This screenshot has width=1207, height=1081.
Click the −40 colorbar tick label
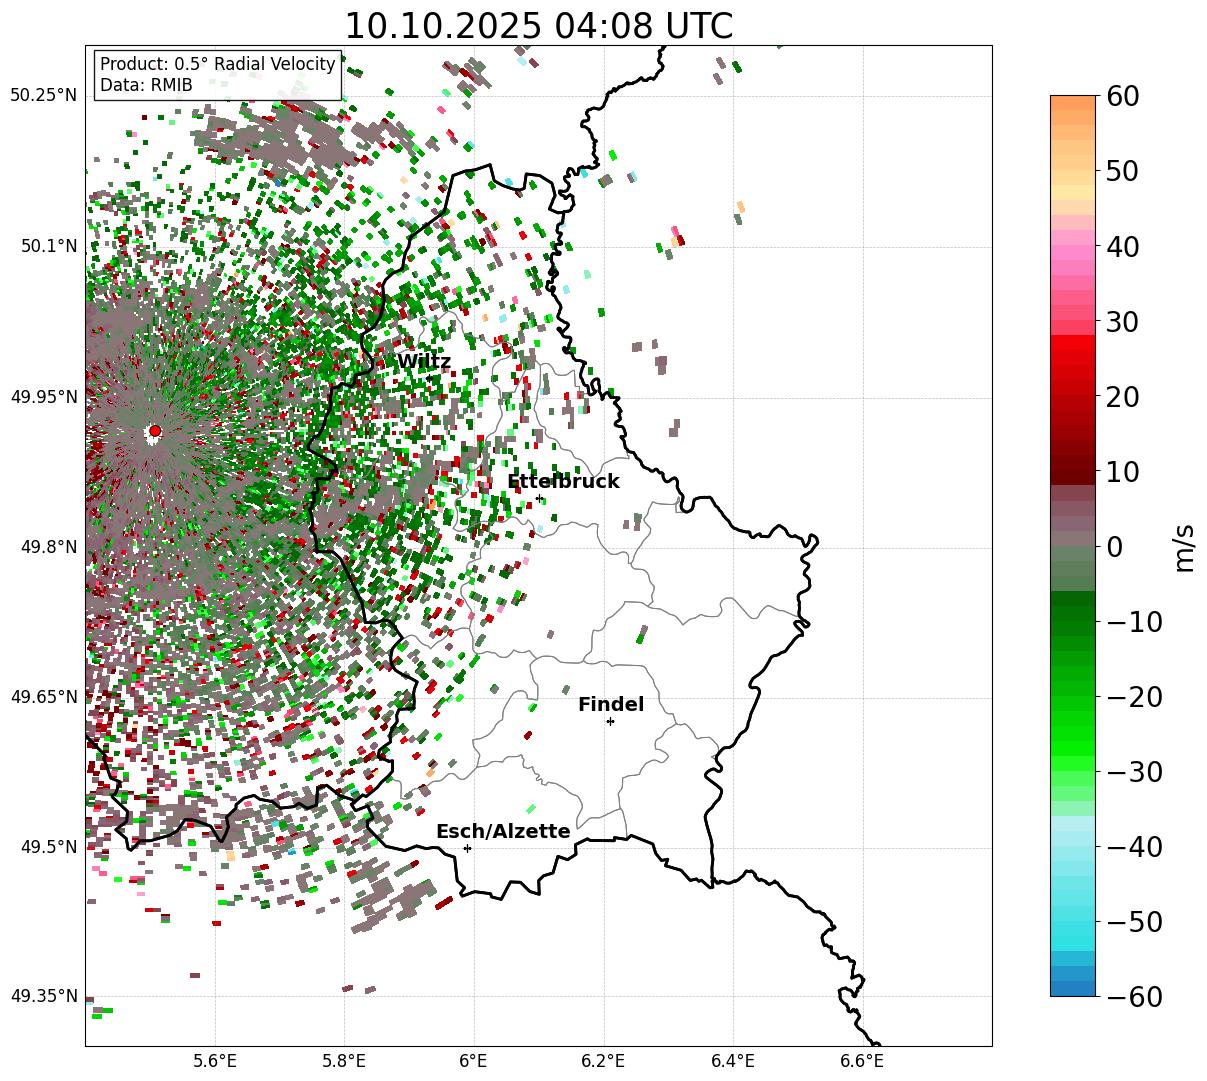click(x=1134, y=847)
